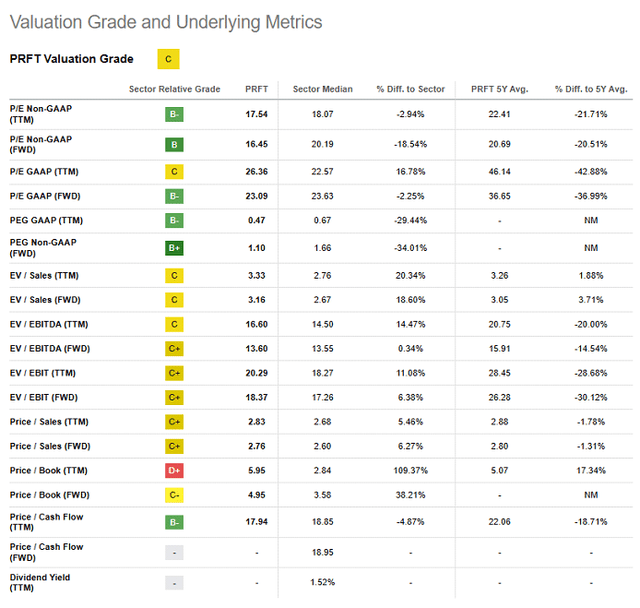Click the C+ grade badge for EV / EBITDA (FWD)
Screen dimensions: 640x608
174,349
